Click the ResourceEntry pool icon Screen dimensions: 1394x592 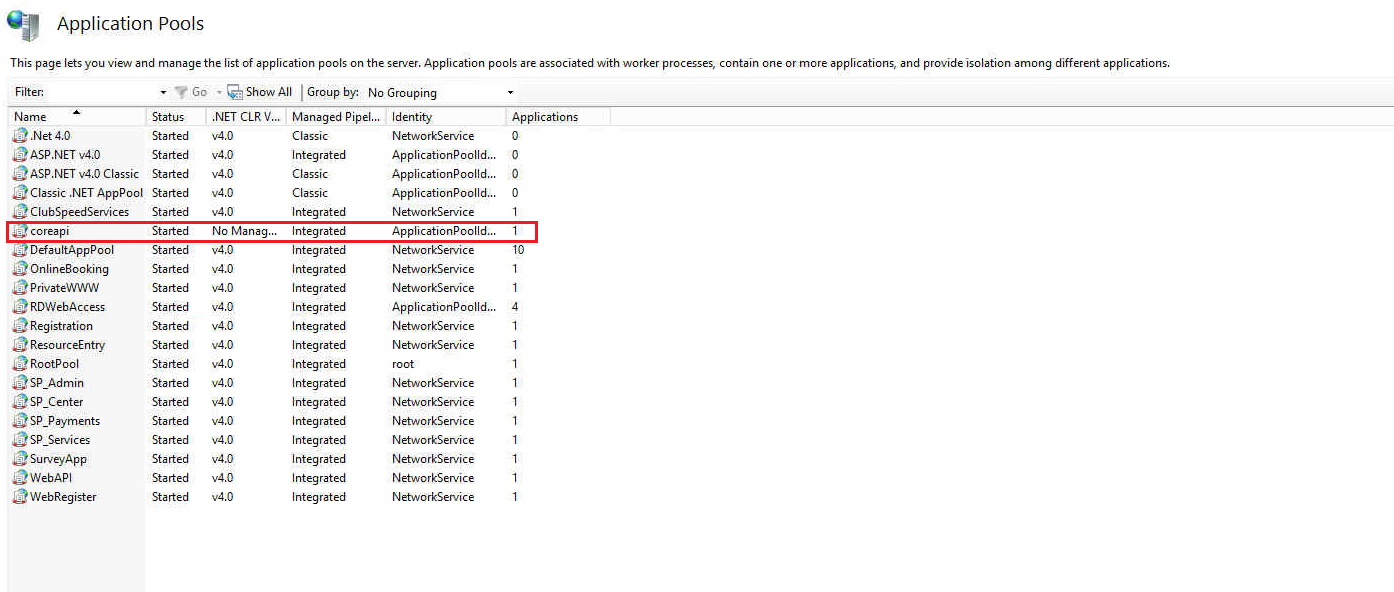[x=20, y=345]
